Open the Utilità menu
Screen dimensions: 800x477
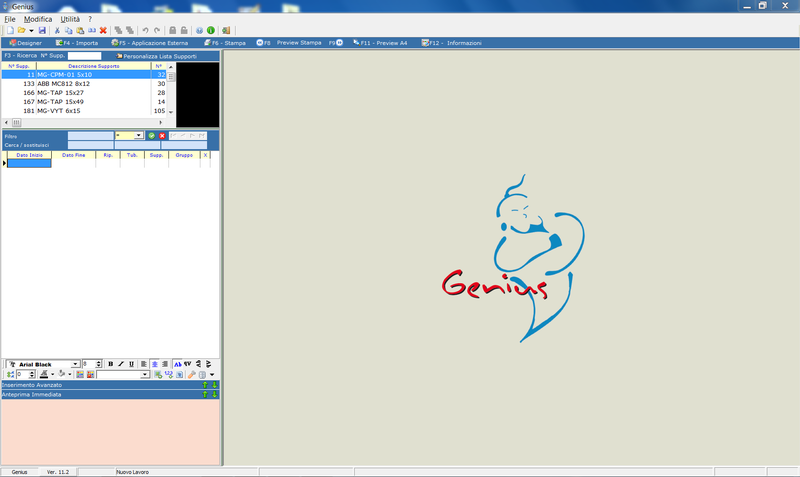click(x=70, y=19)
